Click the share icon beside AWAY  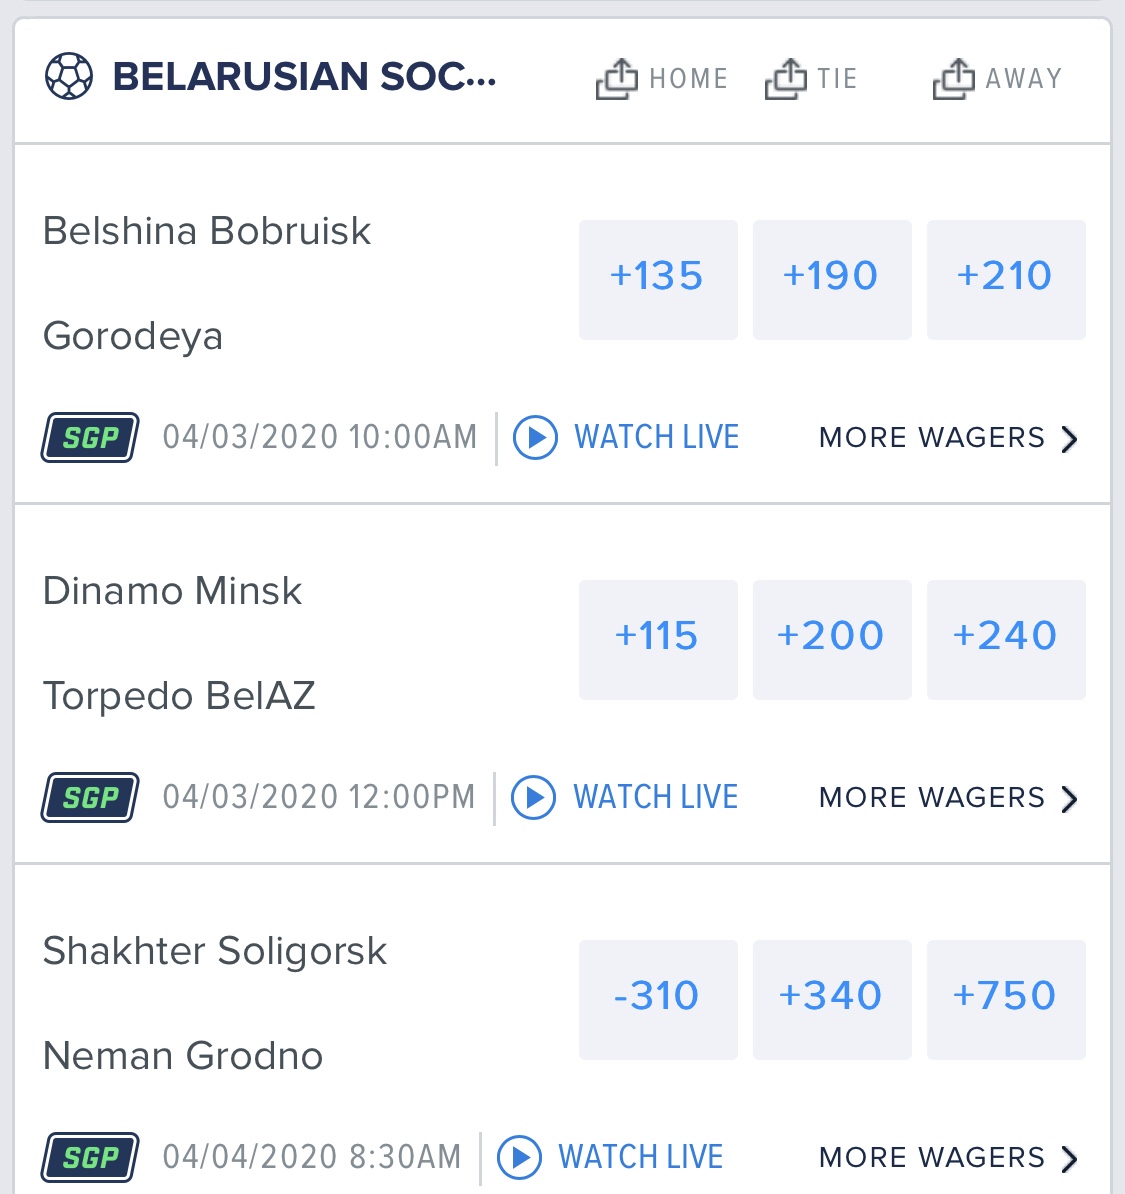tap(953, 78)
